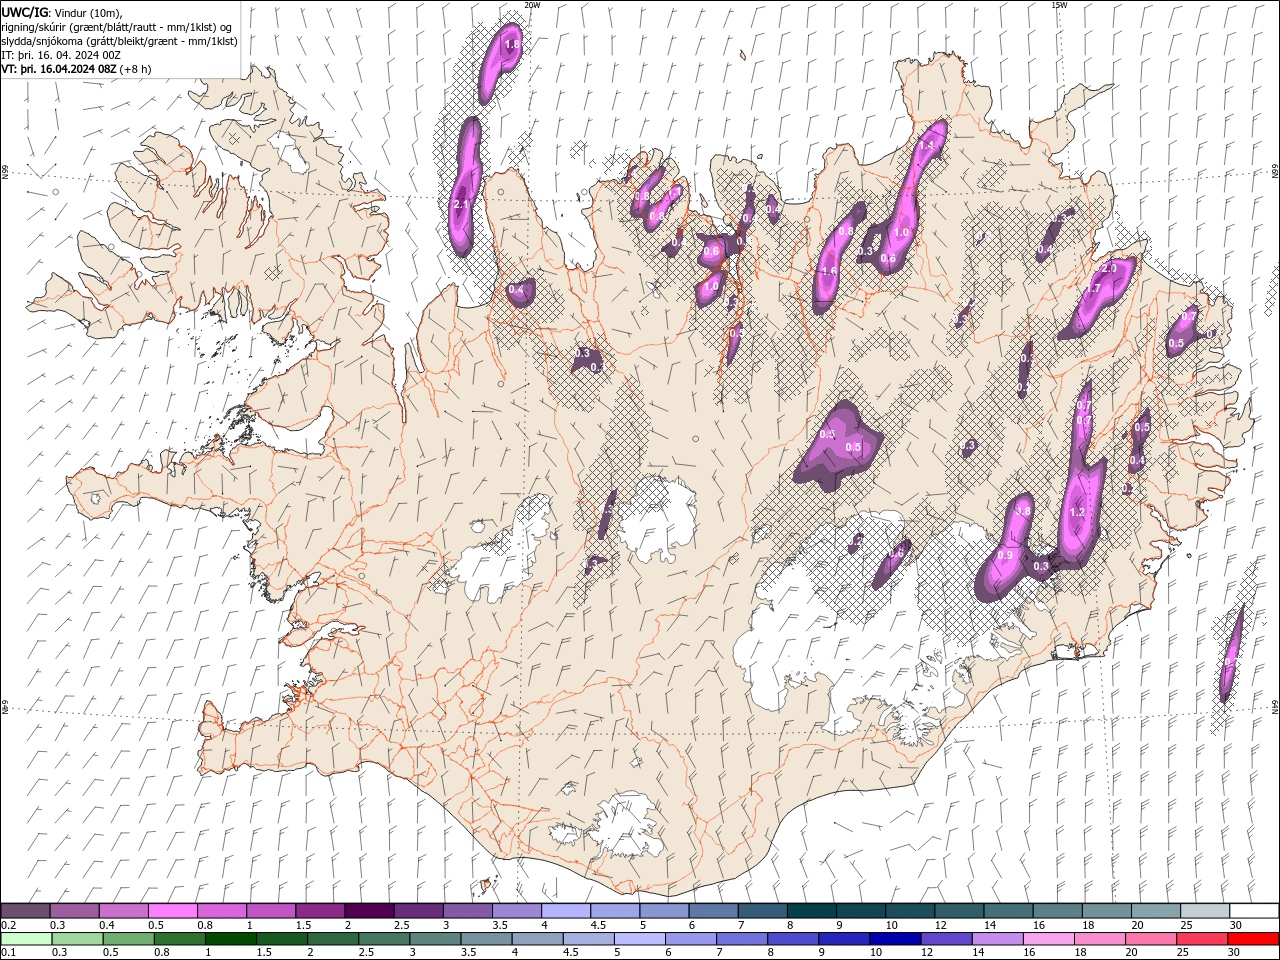Screen dimensions: 1280x960
Task: Click the 'VT: þri. 16.04.2024 08Z (+8 h)' line
Action: tap(77, 69)
